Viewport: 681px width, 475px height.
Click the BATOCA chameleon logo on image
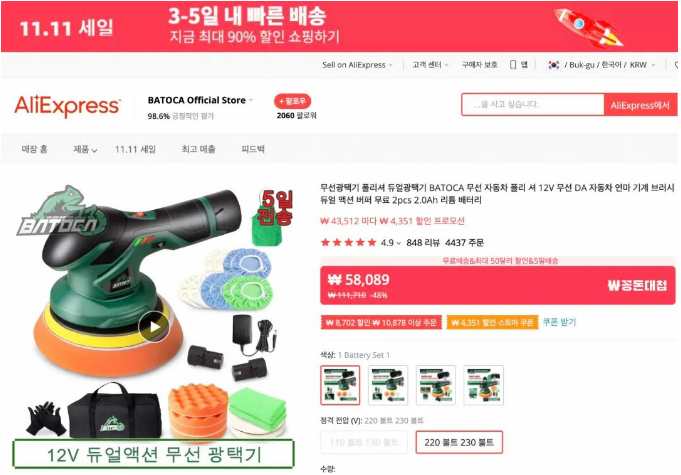pos(63,211)
